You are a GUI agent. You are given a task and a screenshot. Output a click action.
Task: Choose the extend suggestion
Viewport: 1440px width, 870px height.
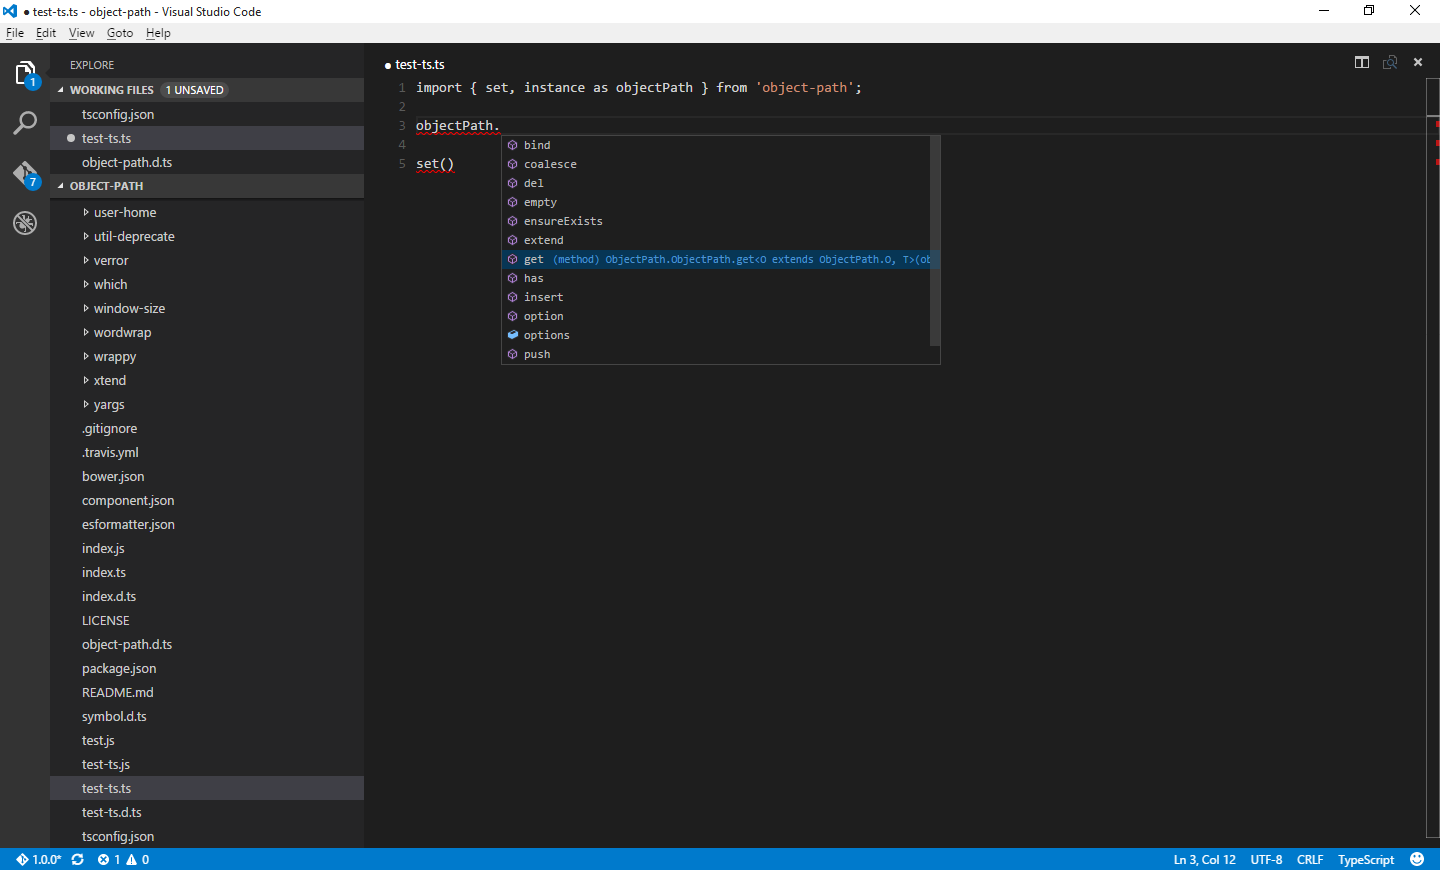716,240
